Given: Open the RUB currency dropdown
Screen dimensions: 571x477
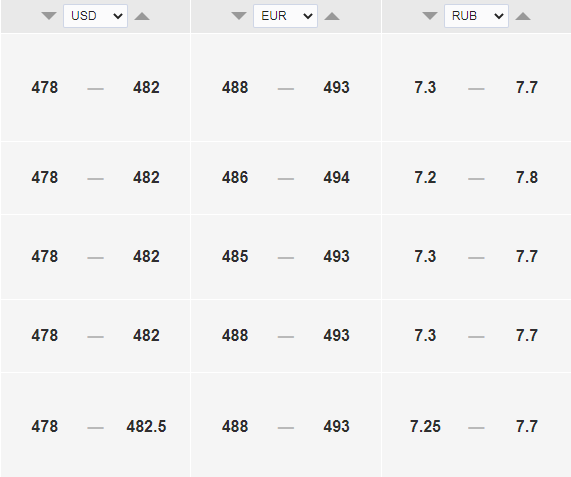Looking at the screenshot, I should 476,16.
